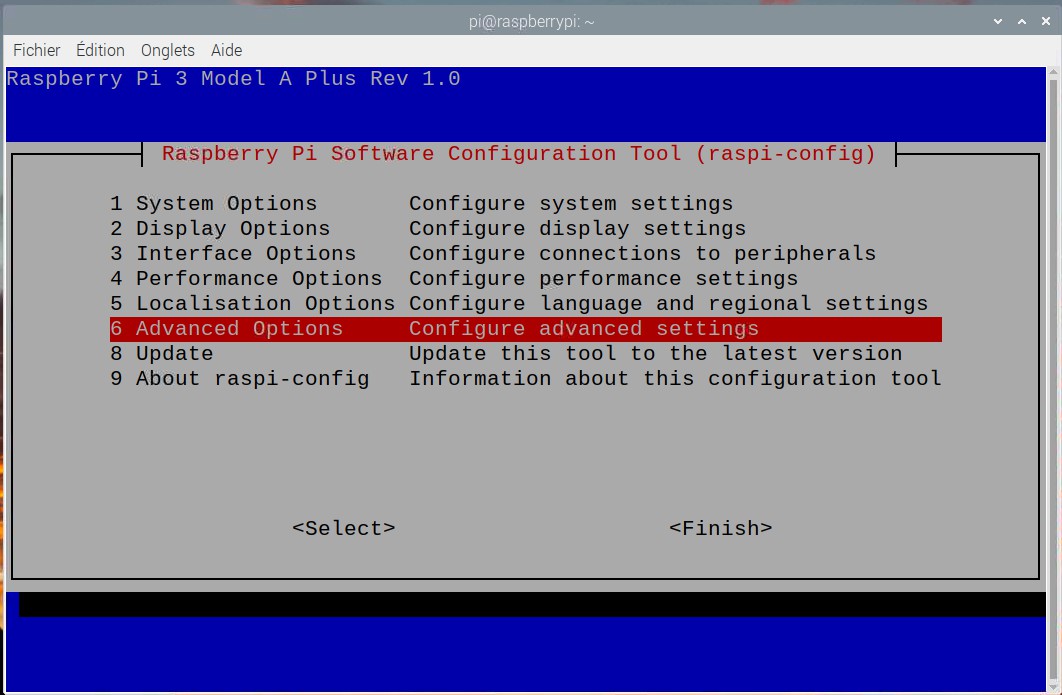
Task: Click the <Finish> button
Action: 721,528
